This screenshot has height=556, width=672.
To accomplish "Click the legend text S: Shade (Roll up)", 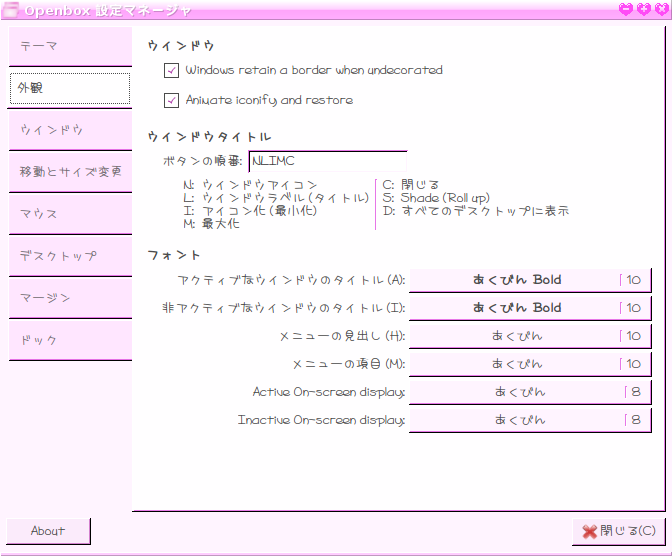I will pyautogui.click(x=436, y=198).
